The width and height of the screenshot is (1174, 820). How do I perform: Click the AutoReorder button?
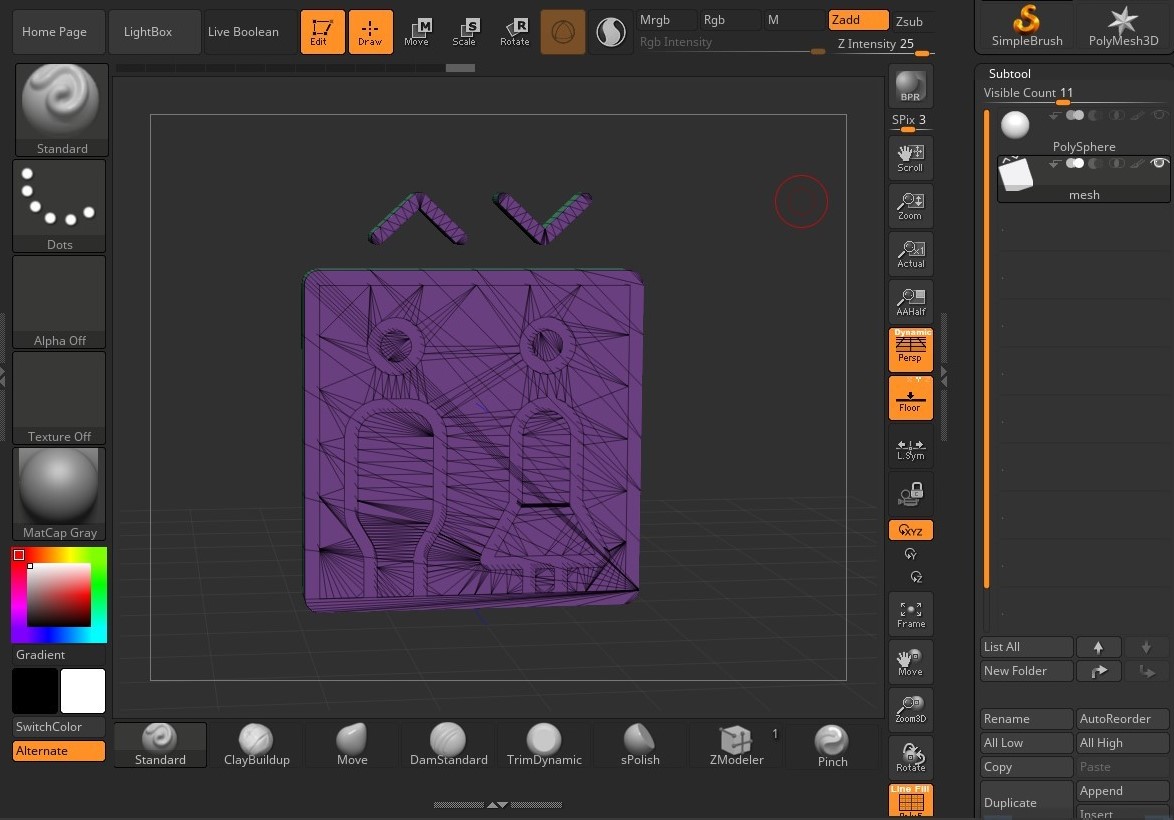tap(1122, 719)
